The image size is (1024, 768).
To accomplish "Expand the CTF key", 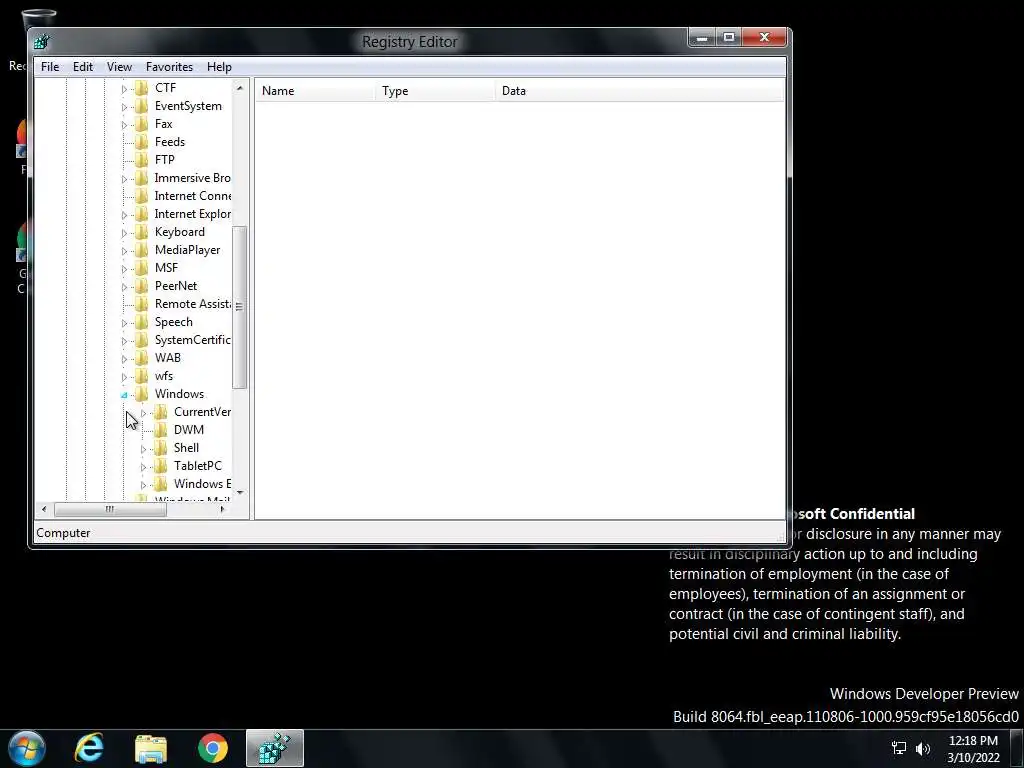I will coord(124,89).
